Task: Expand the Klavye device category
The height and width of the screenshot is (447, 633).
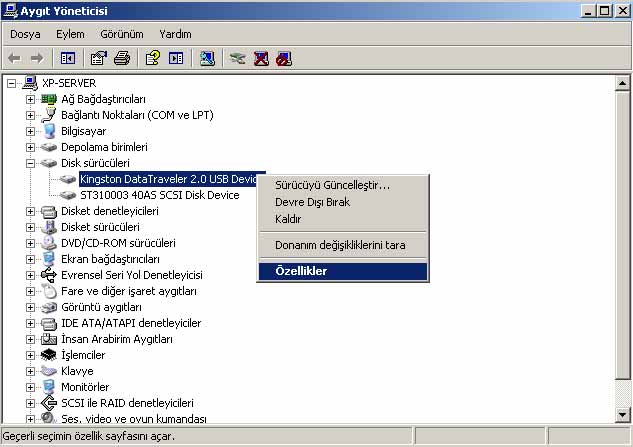Action: (30, 371)
